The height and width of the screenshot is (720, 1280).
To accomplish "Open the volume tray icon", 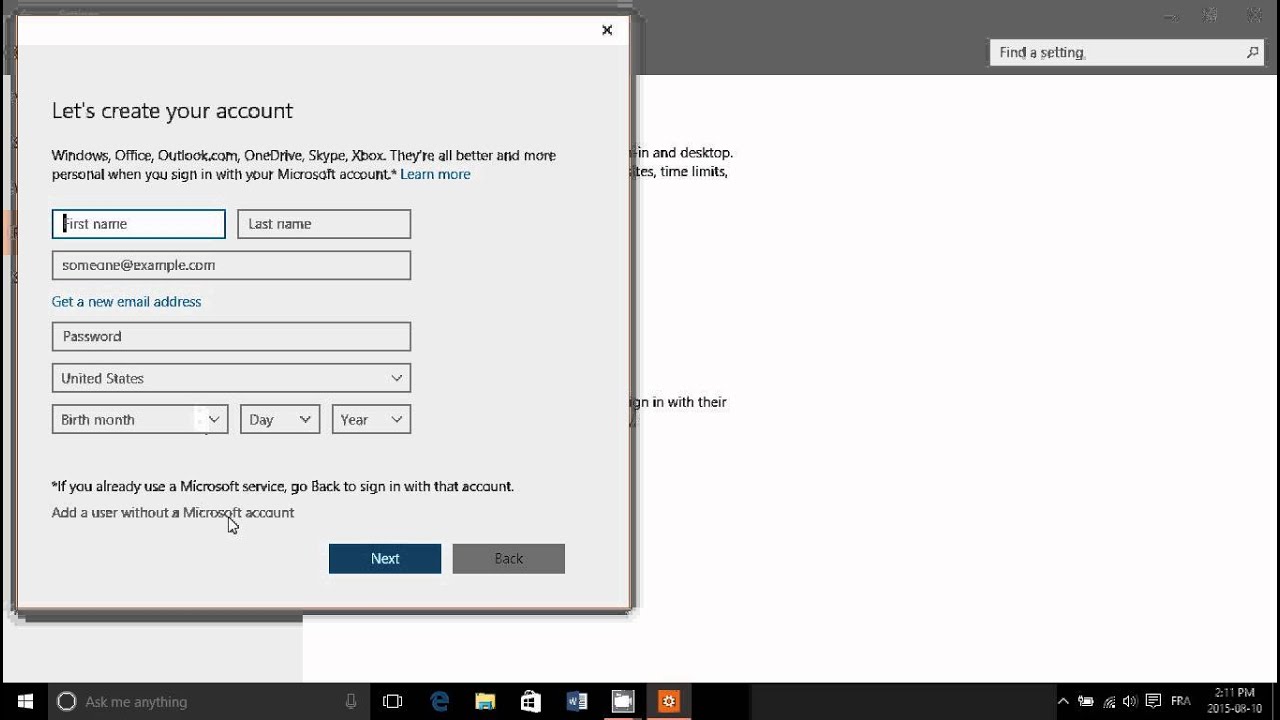I will tap(1130, 701).
